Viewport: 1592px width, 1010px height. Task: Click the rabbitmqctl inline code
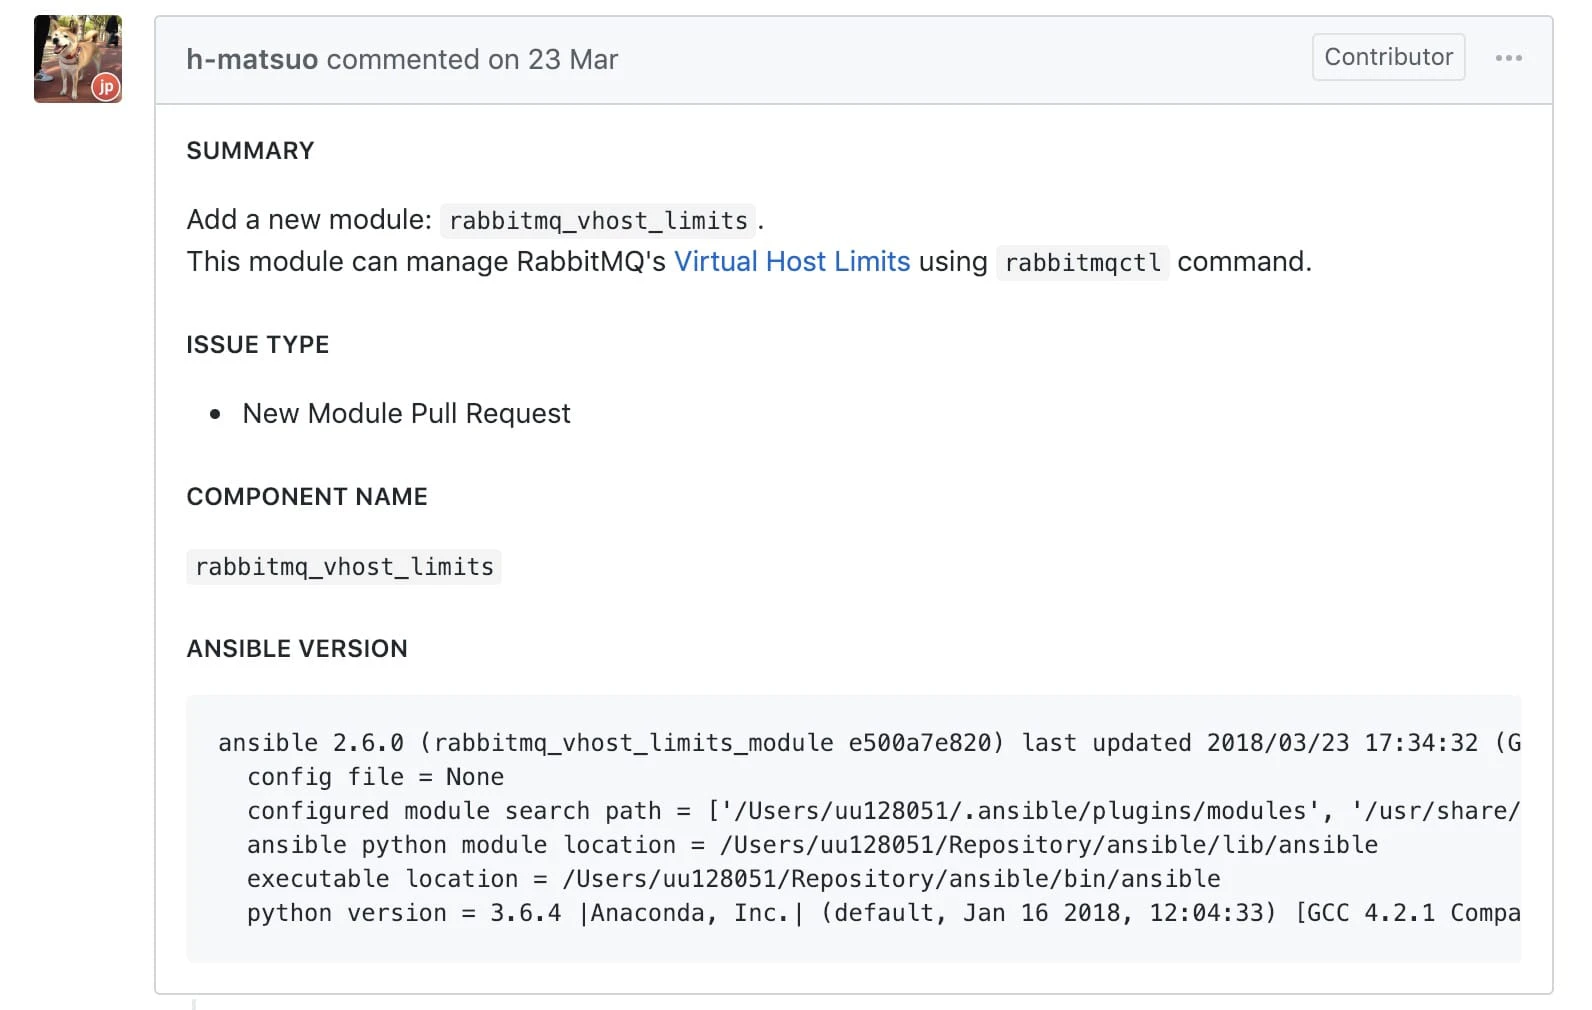(x=1082, y=262)
